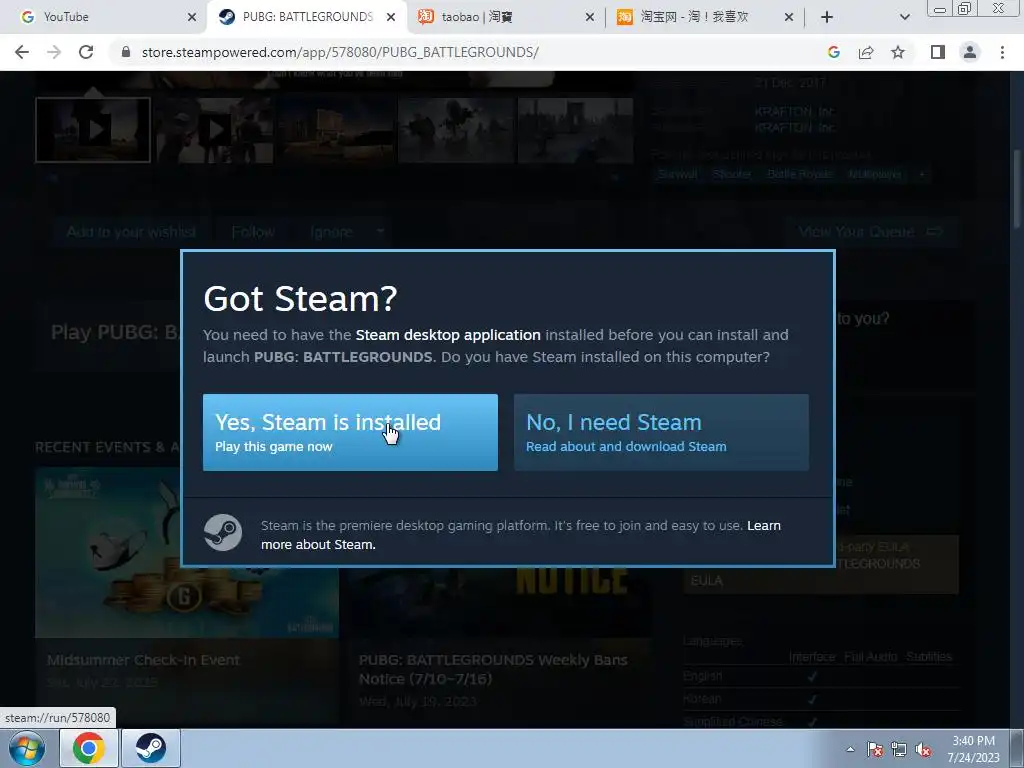Close the YouTube tab
The width and height of the screenshot is (1024, 768).
pos(192,17)
